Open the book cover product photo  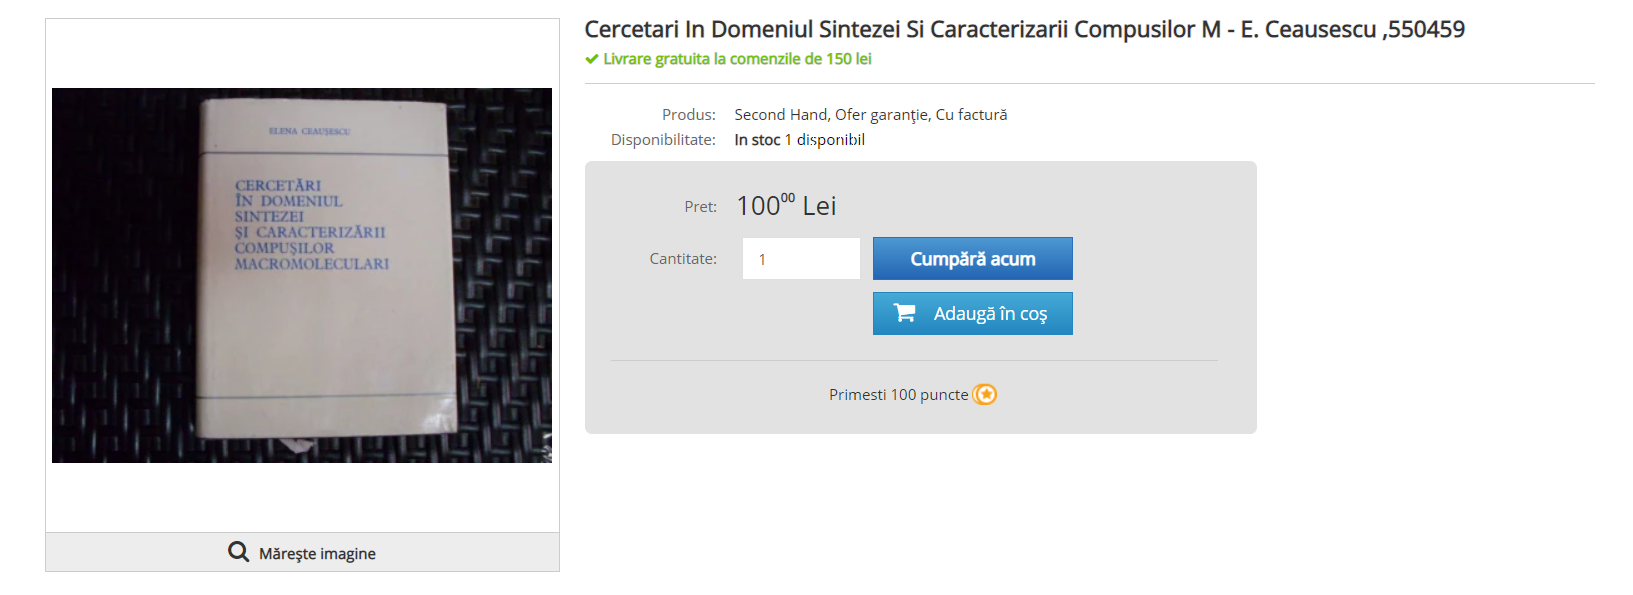(302, 275)
